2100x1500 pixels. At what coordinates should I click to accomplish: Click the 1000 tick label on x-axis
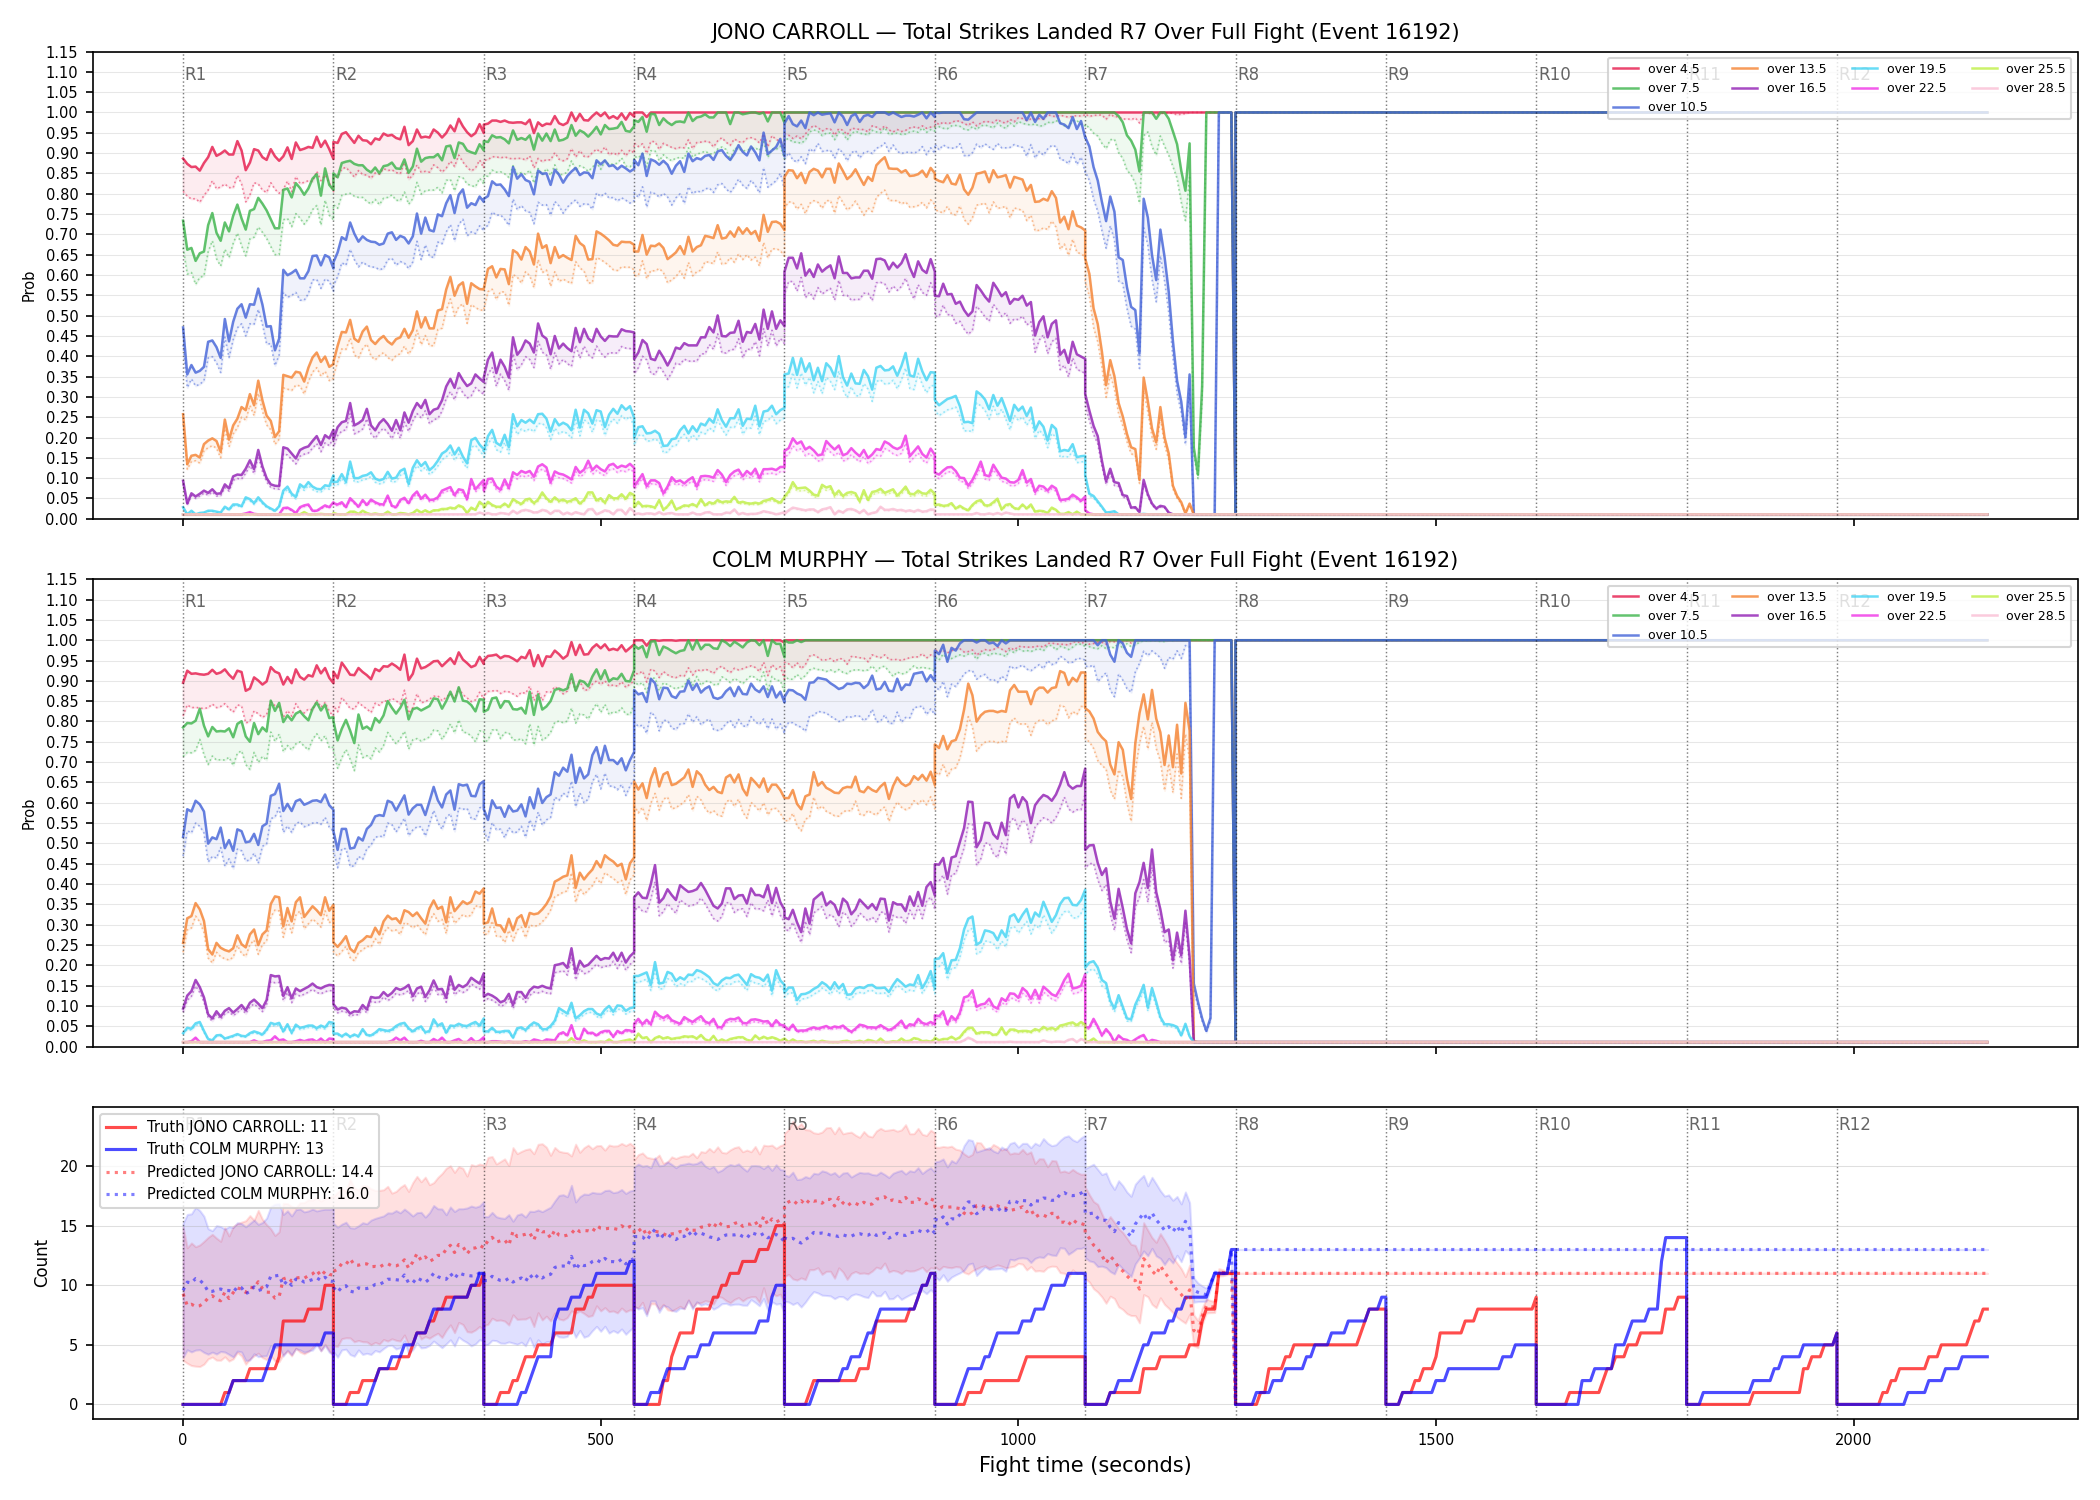pyautogui.click(x=1018, y=1440)
